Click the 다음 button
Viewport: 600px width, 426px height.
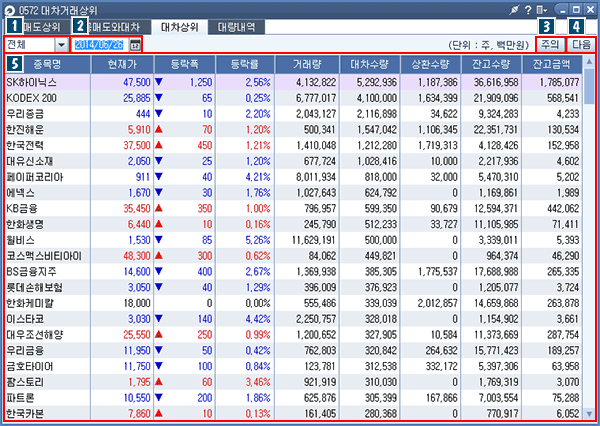click(x=581, y=45)
